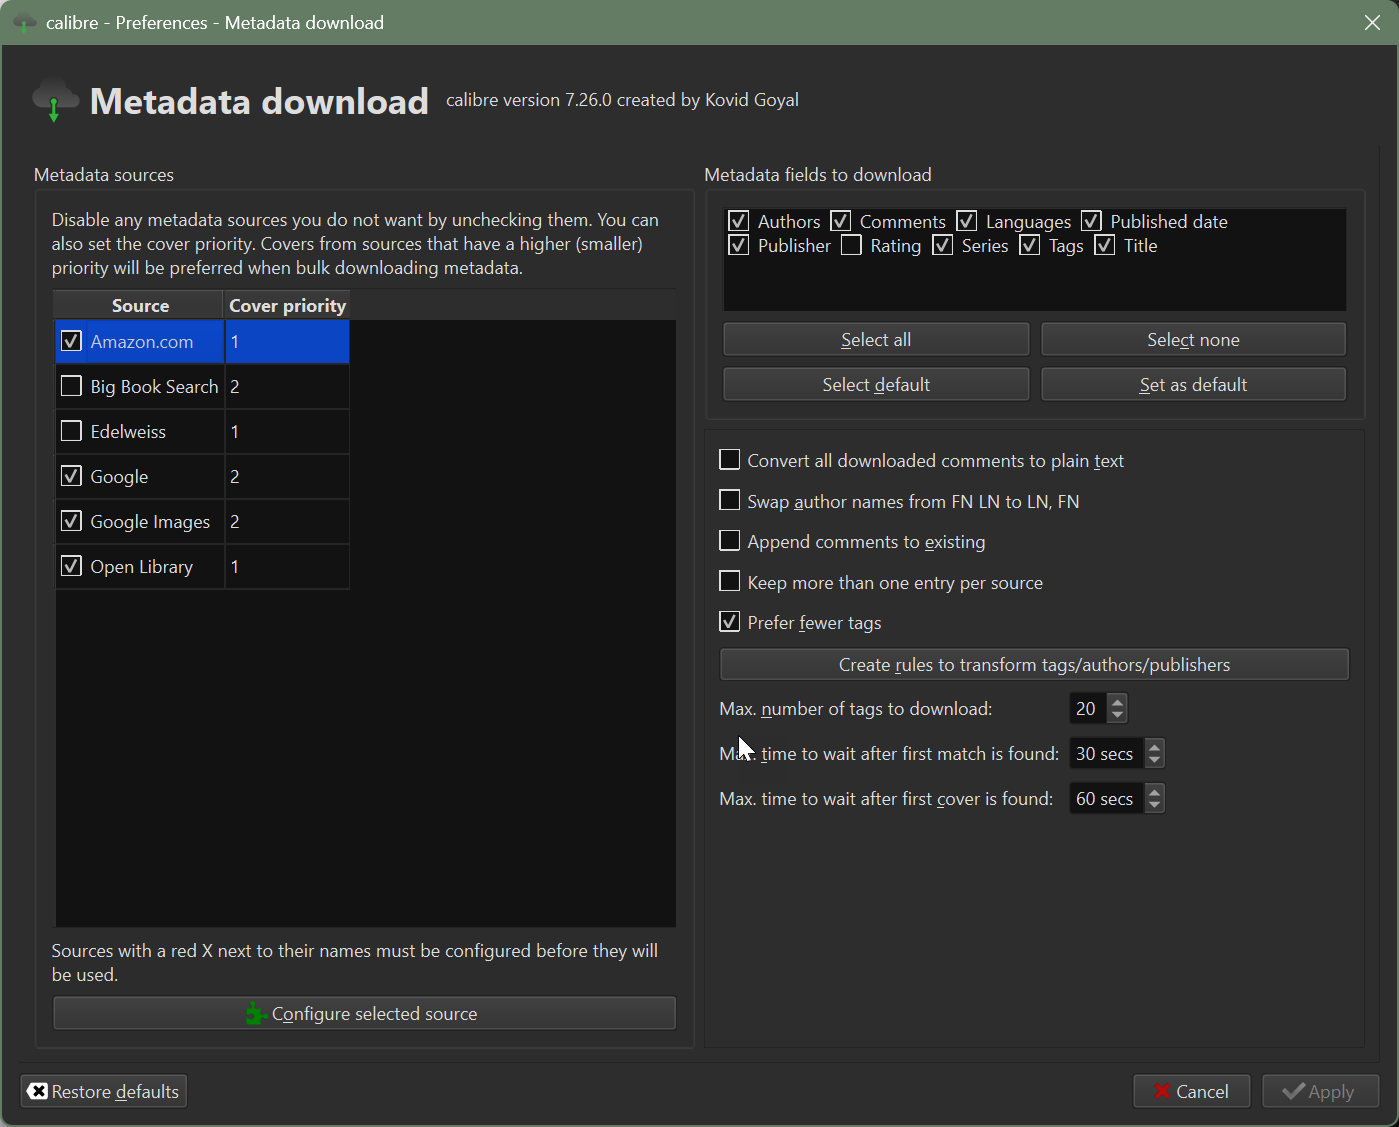Click the Metadata download cloud icon
The image size is (1399, 1127).
pos(55,100)
